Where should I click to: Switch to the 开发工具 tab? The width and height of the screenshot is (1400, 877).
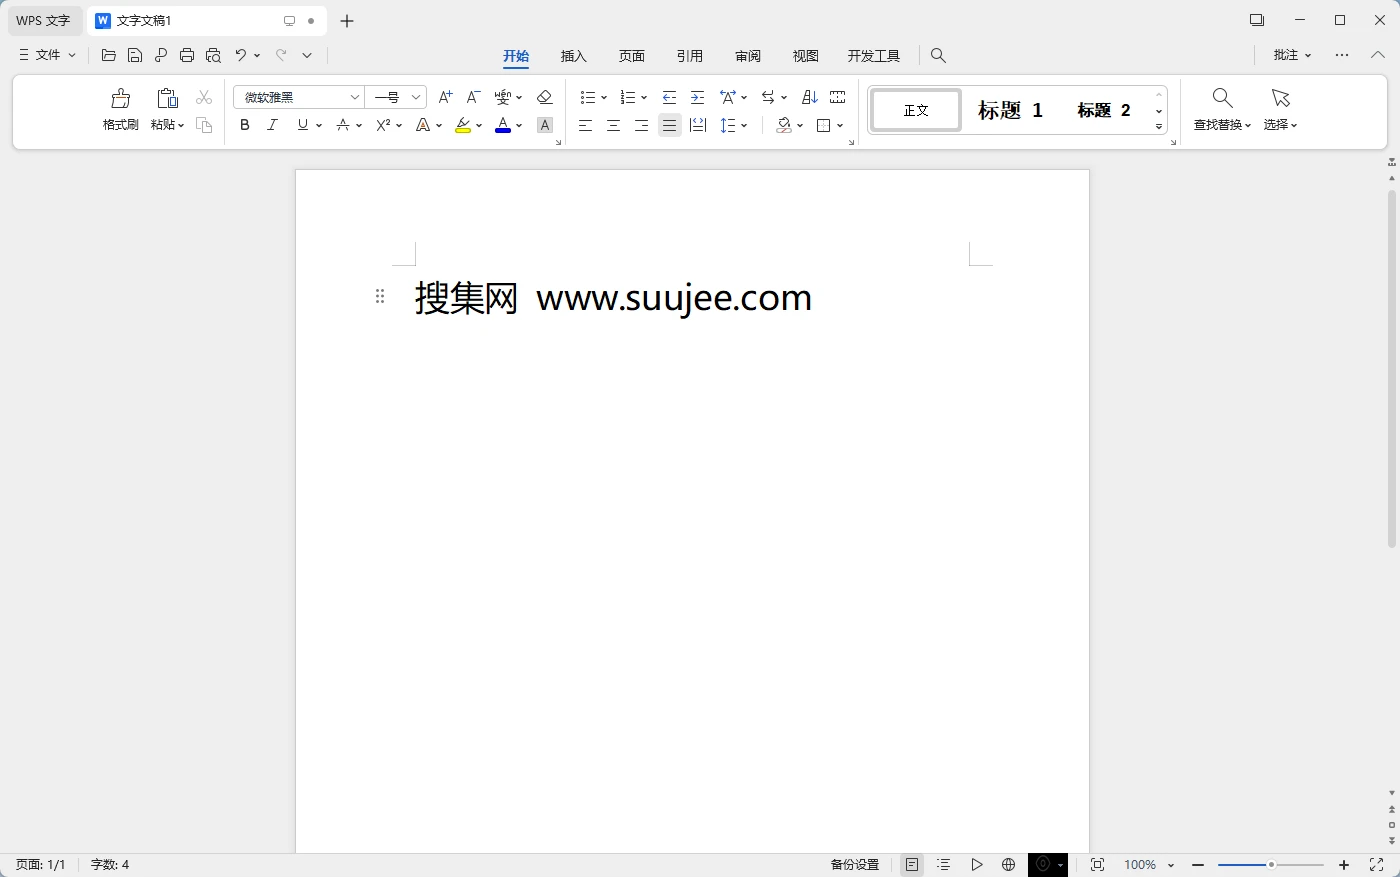pyautogui.click(x=874, y=56)
